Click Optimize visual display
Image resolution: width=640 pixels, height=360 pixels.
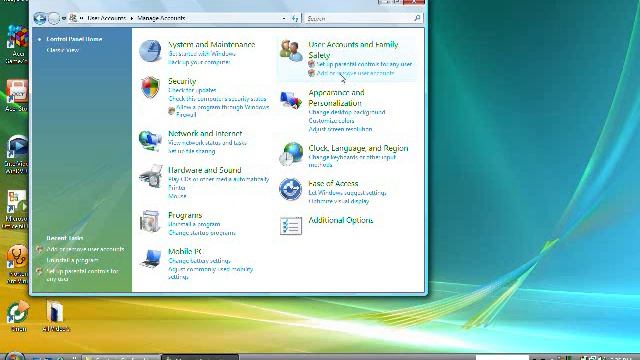[339, 201]
